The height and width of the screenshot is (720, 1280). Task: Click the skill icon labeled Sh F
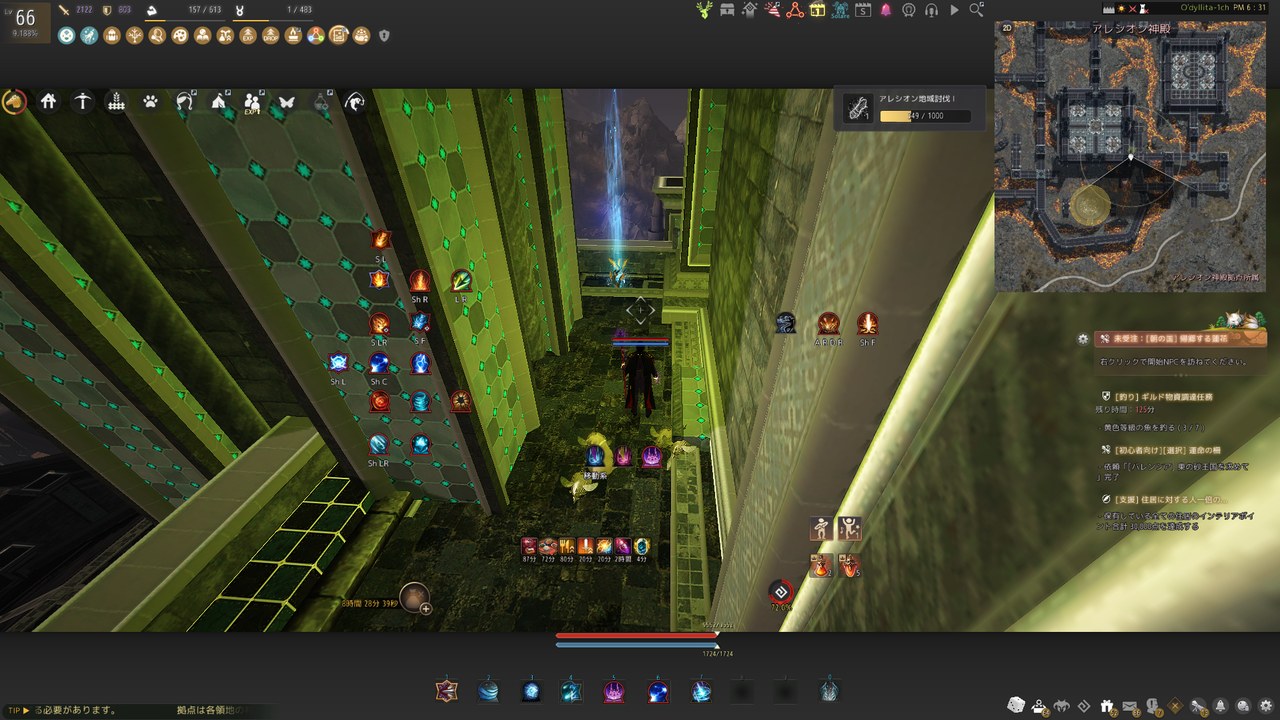click(867, 323)
